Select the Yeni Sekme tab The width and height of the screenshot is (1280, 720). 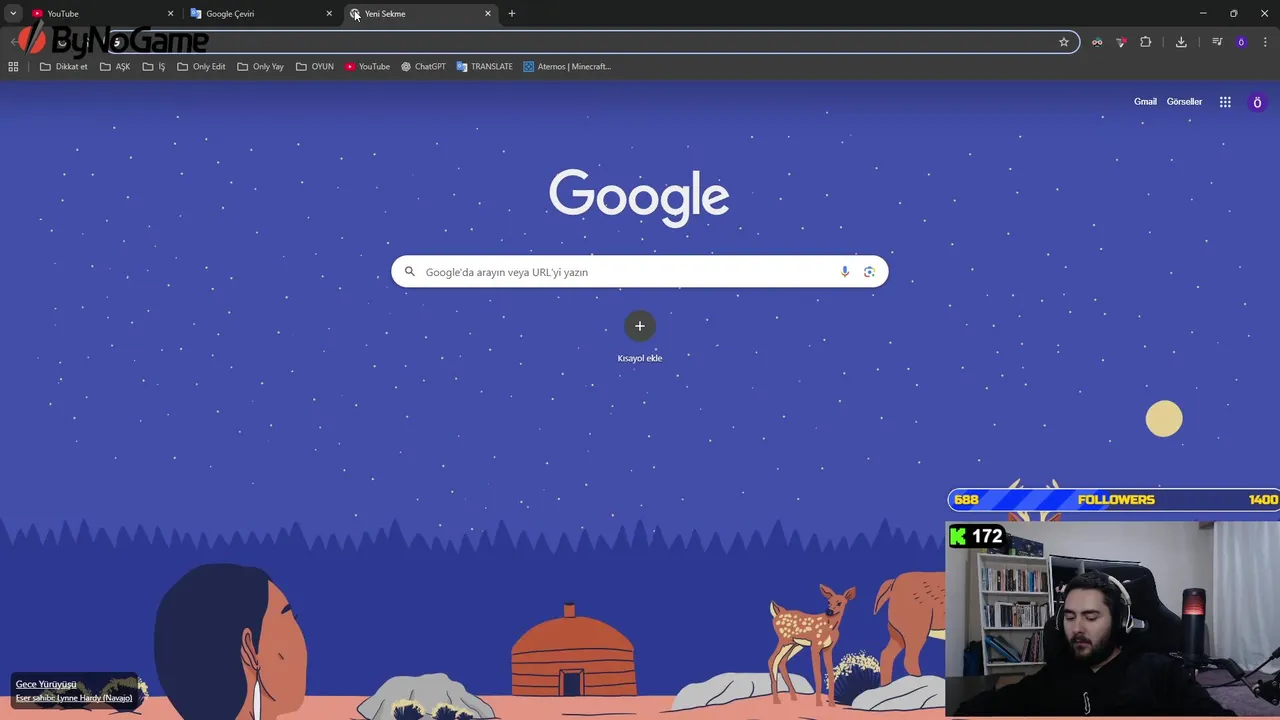[x=420, y=14]
